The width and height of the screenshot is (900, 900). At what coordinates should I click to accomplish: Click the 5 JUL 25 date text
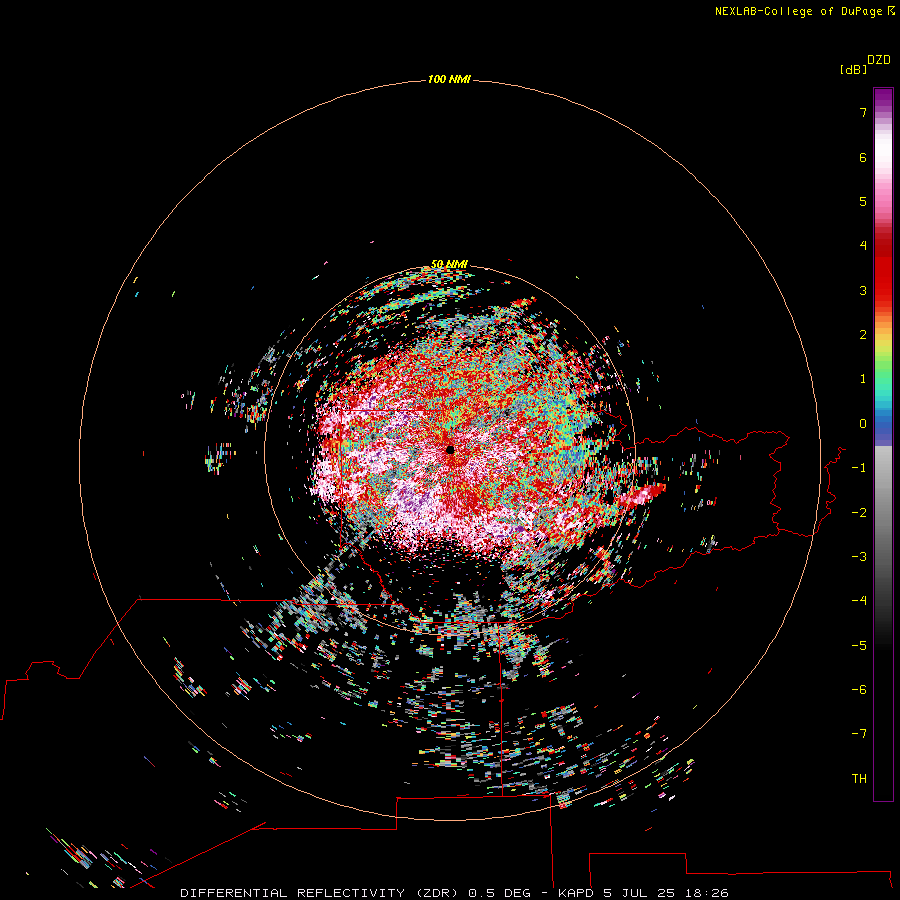pos(638,893)
